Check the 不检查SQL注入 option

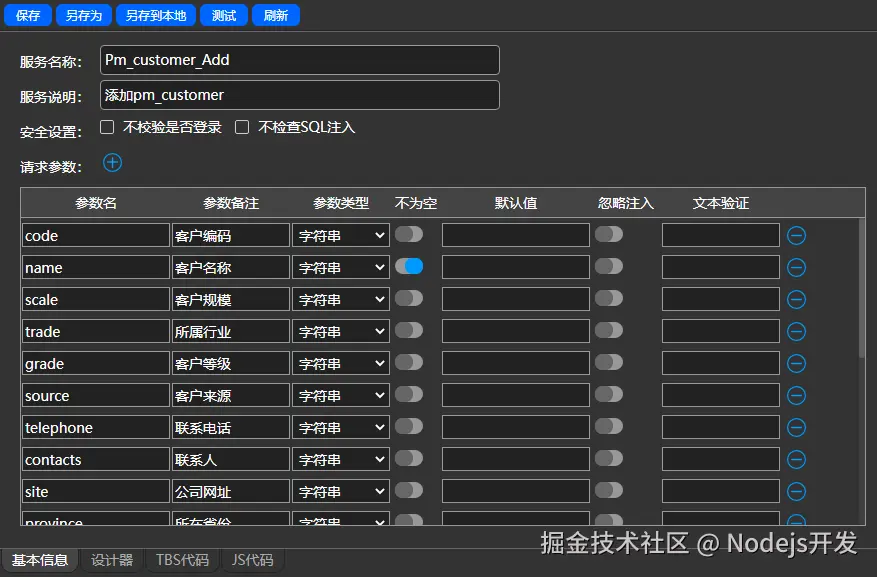[241, 127]
